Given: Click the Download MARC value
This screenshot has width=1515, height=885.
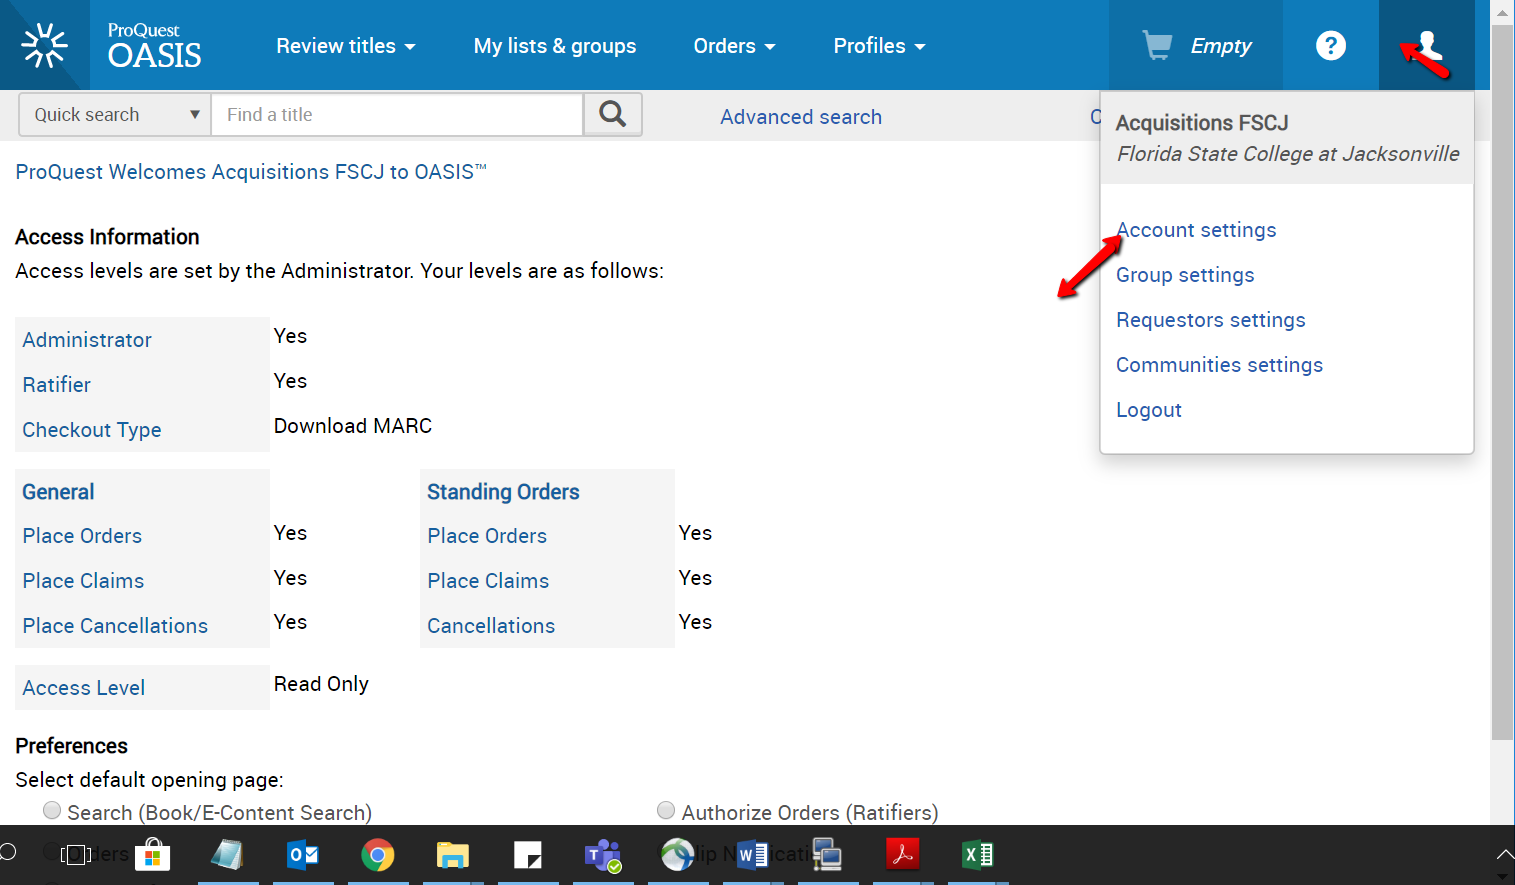Looking at the screenshot, I should [x=353, y=426].
